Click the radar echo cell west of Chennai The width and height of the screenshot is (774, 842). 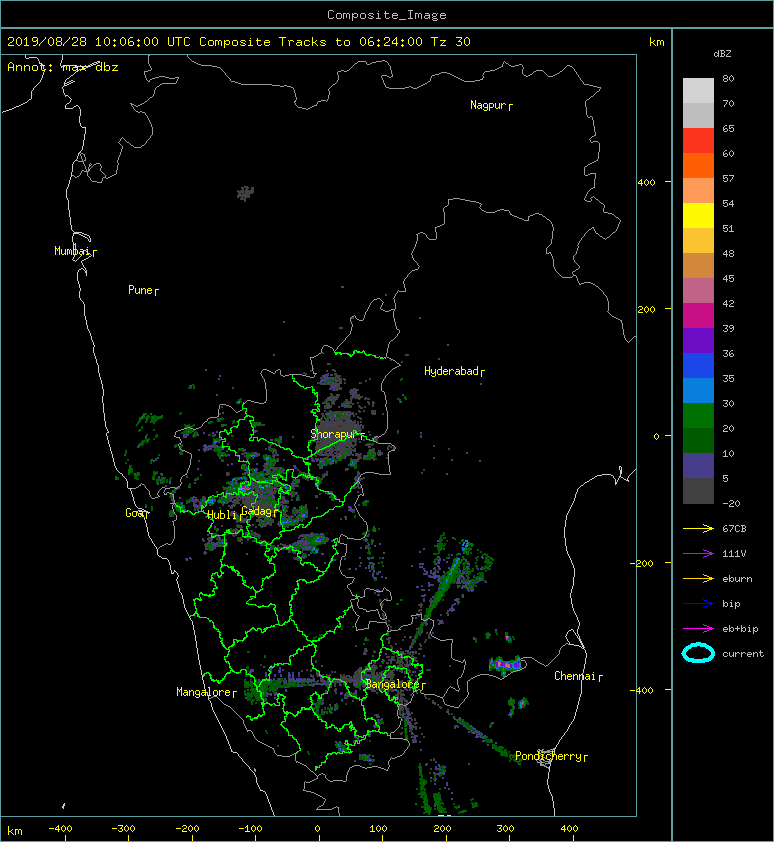click(505, 664)
